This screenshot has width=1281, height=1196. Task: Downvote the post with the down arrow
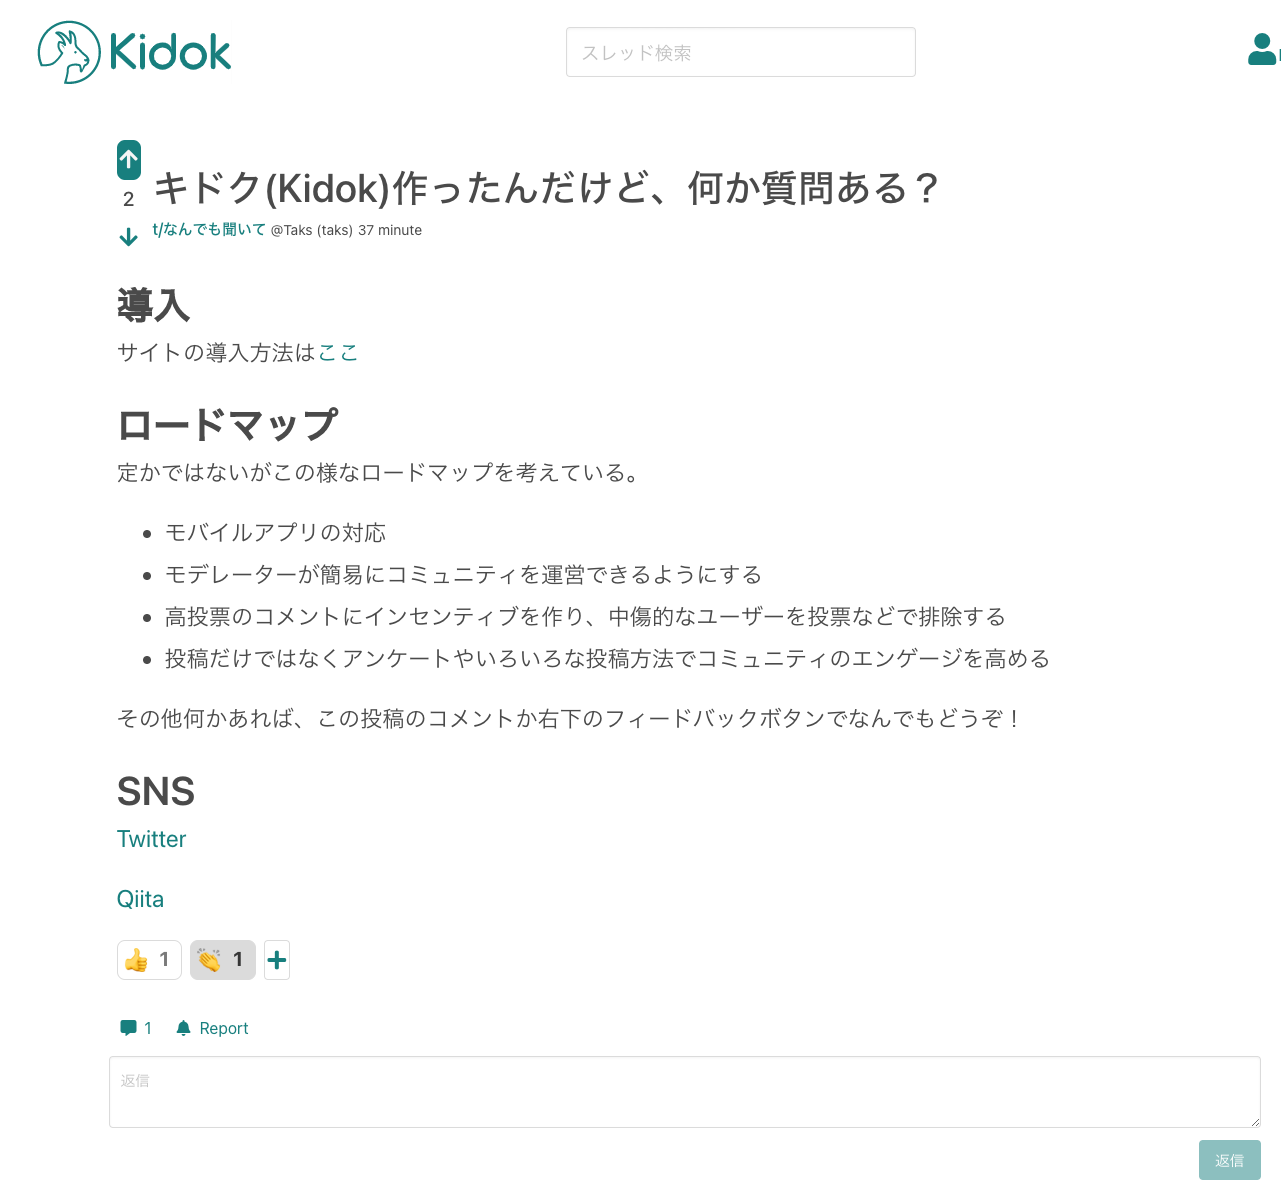pyautogui.click(x=128, y=237)
